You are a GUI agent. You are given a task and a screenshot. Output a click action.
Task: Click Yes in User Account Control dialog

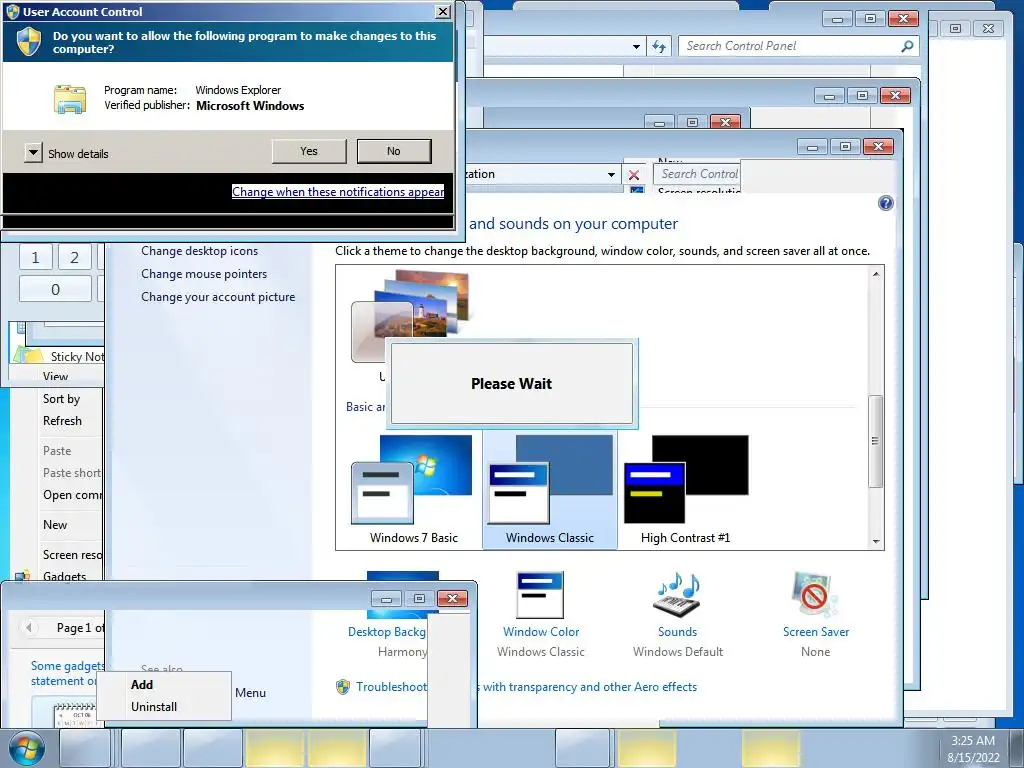coord(309,151)
